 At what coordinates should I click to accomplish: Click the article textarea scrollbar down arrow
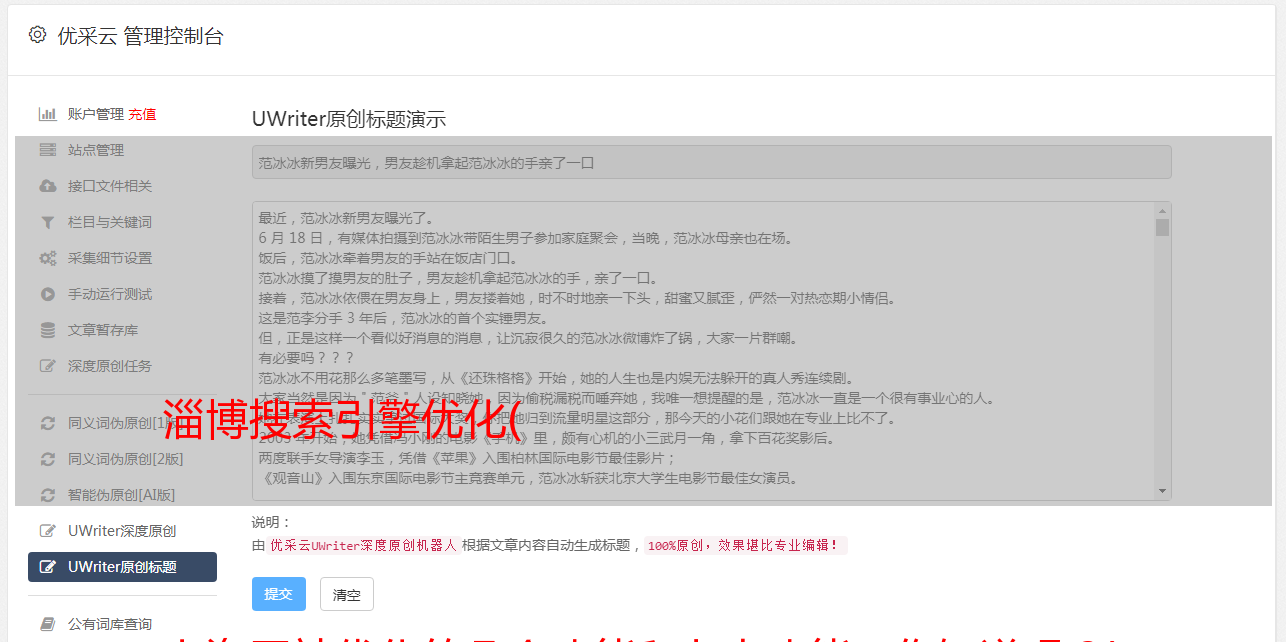[1162, 491]
